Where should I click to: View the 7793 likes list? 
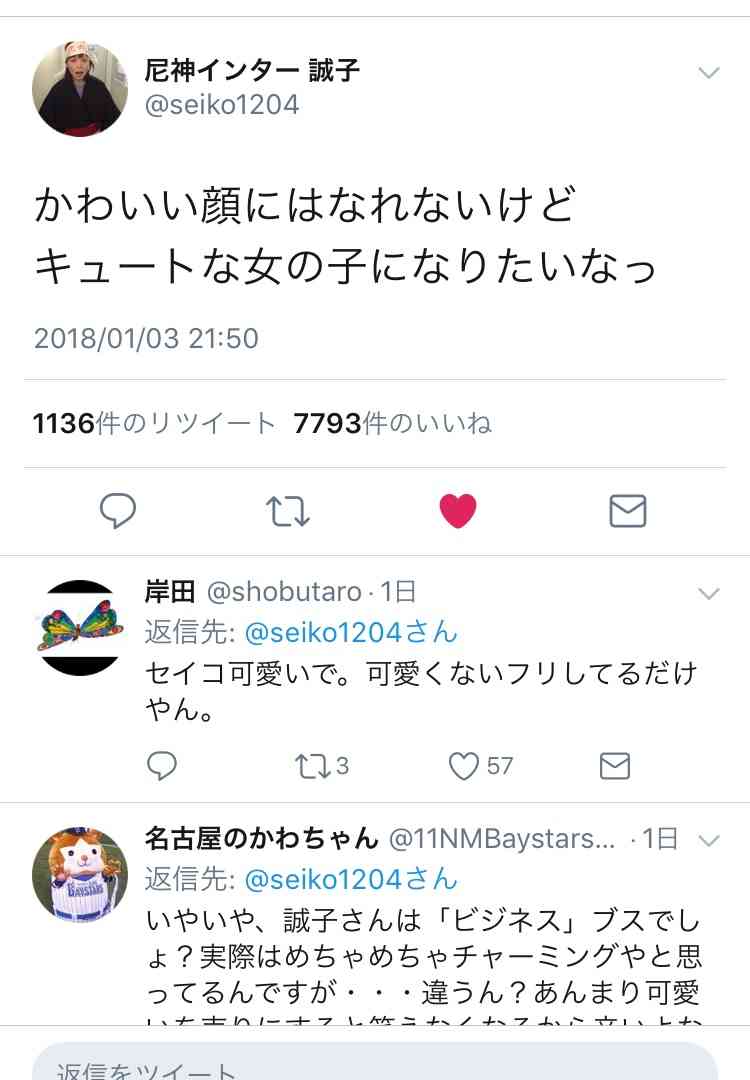393,423
